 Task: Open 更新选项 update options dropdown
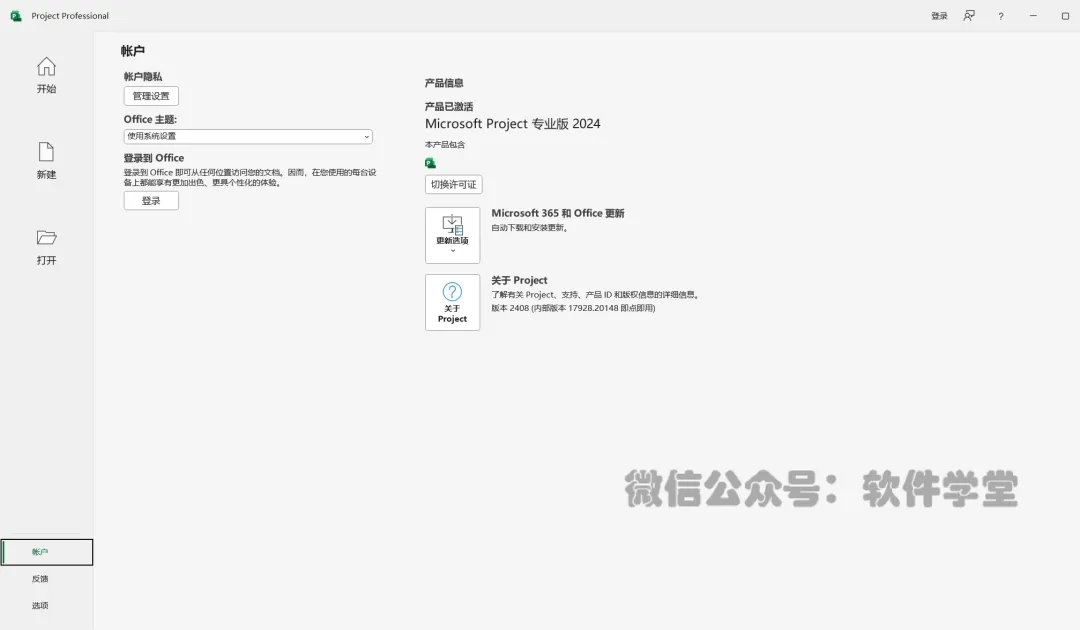coord(453,235)
